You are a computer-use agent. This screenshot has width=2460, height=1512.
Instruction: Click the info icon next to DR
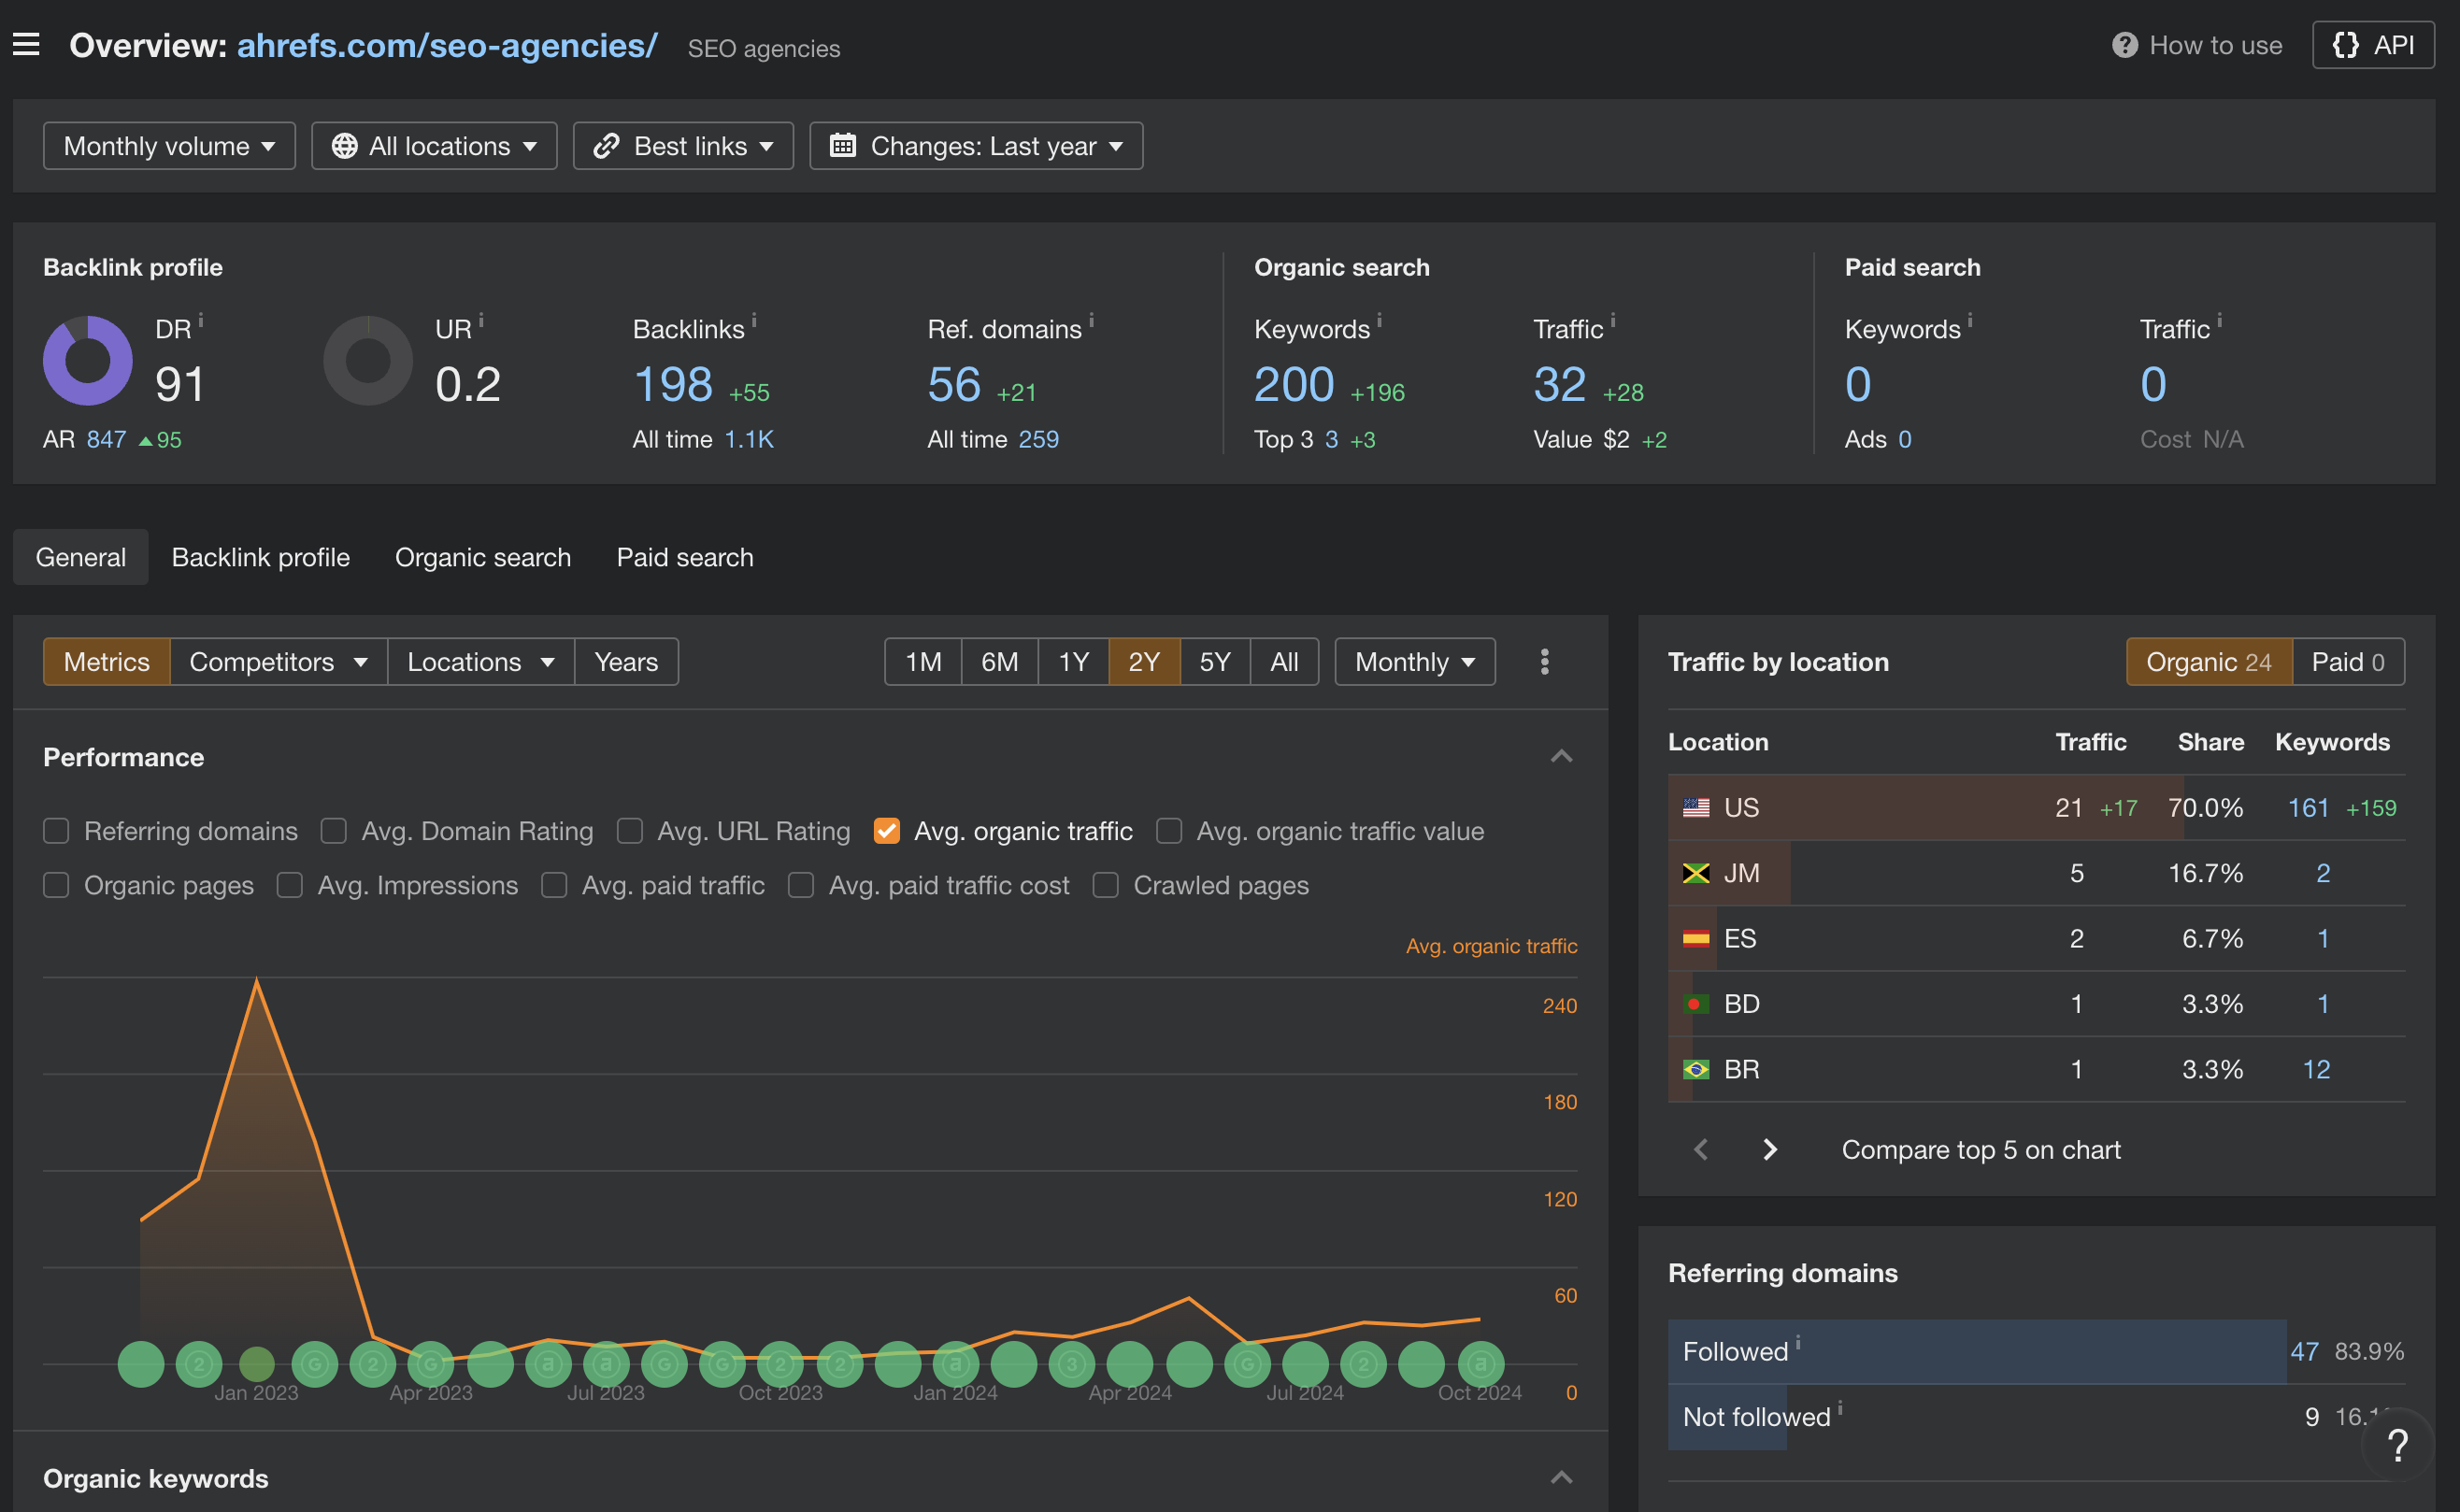[201, 320]
